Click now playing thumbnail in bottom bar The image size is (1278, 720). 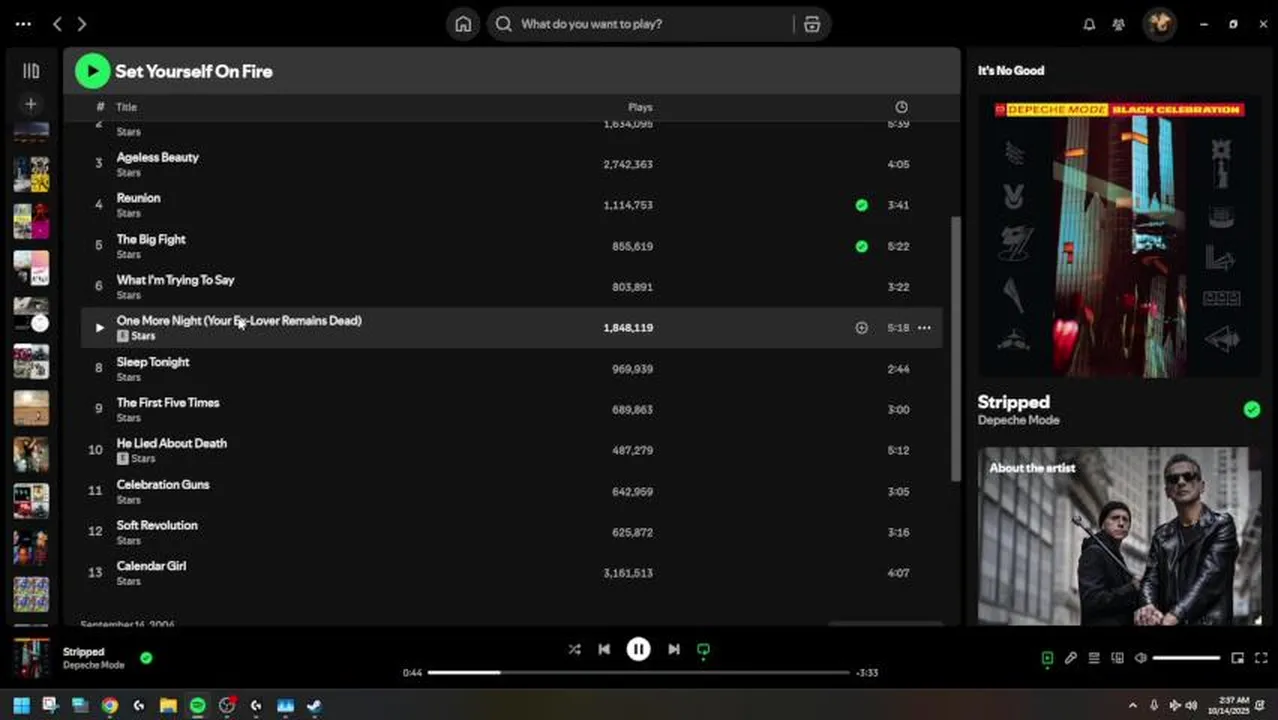coord(31,658)
